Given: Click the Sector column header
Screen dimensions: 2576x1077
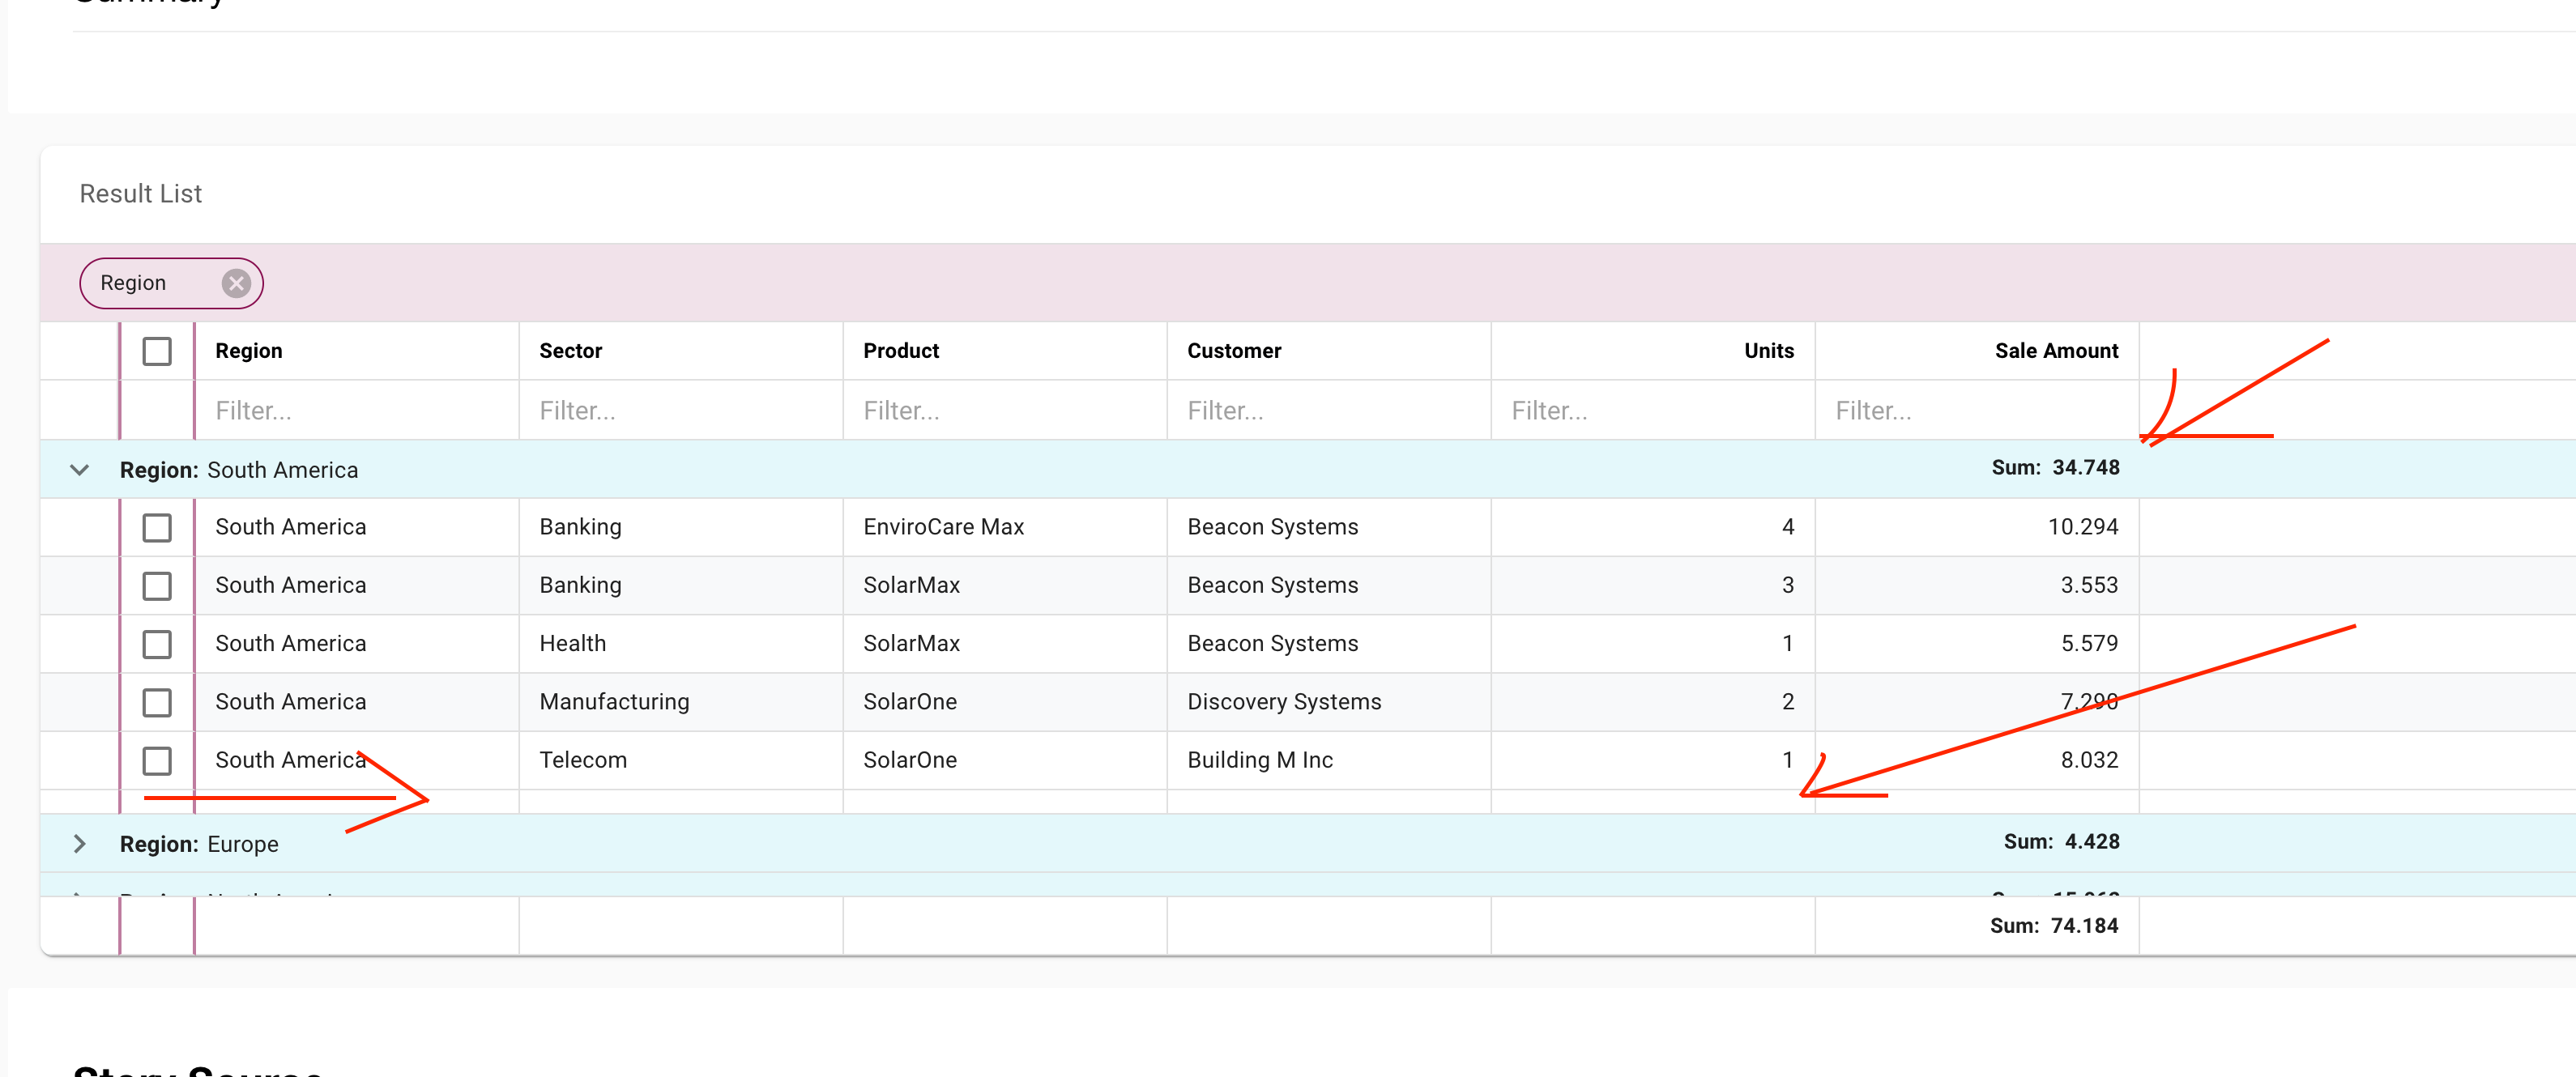Looking at the screenshot, I should (x=570, y=351).
